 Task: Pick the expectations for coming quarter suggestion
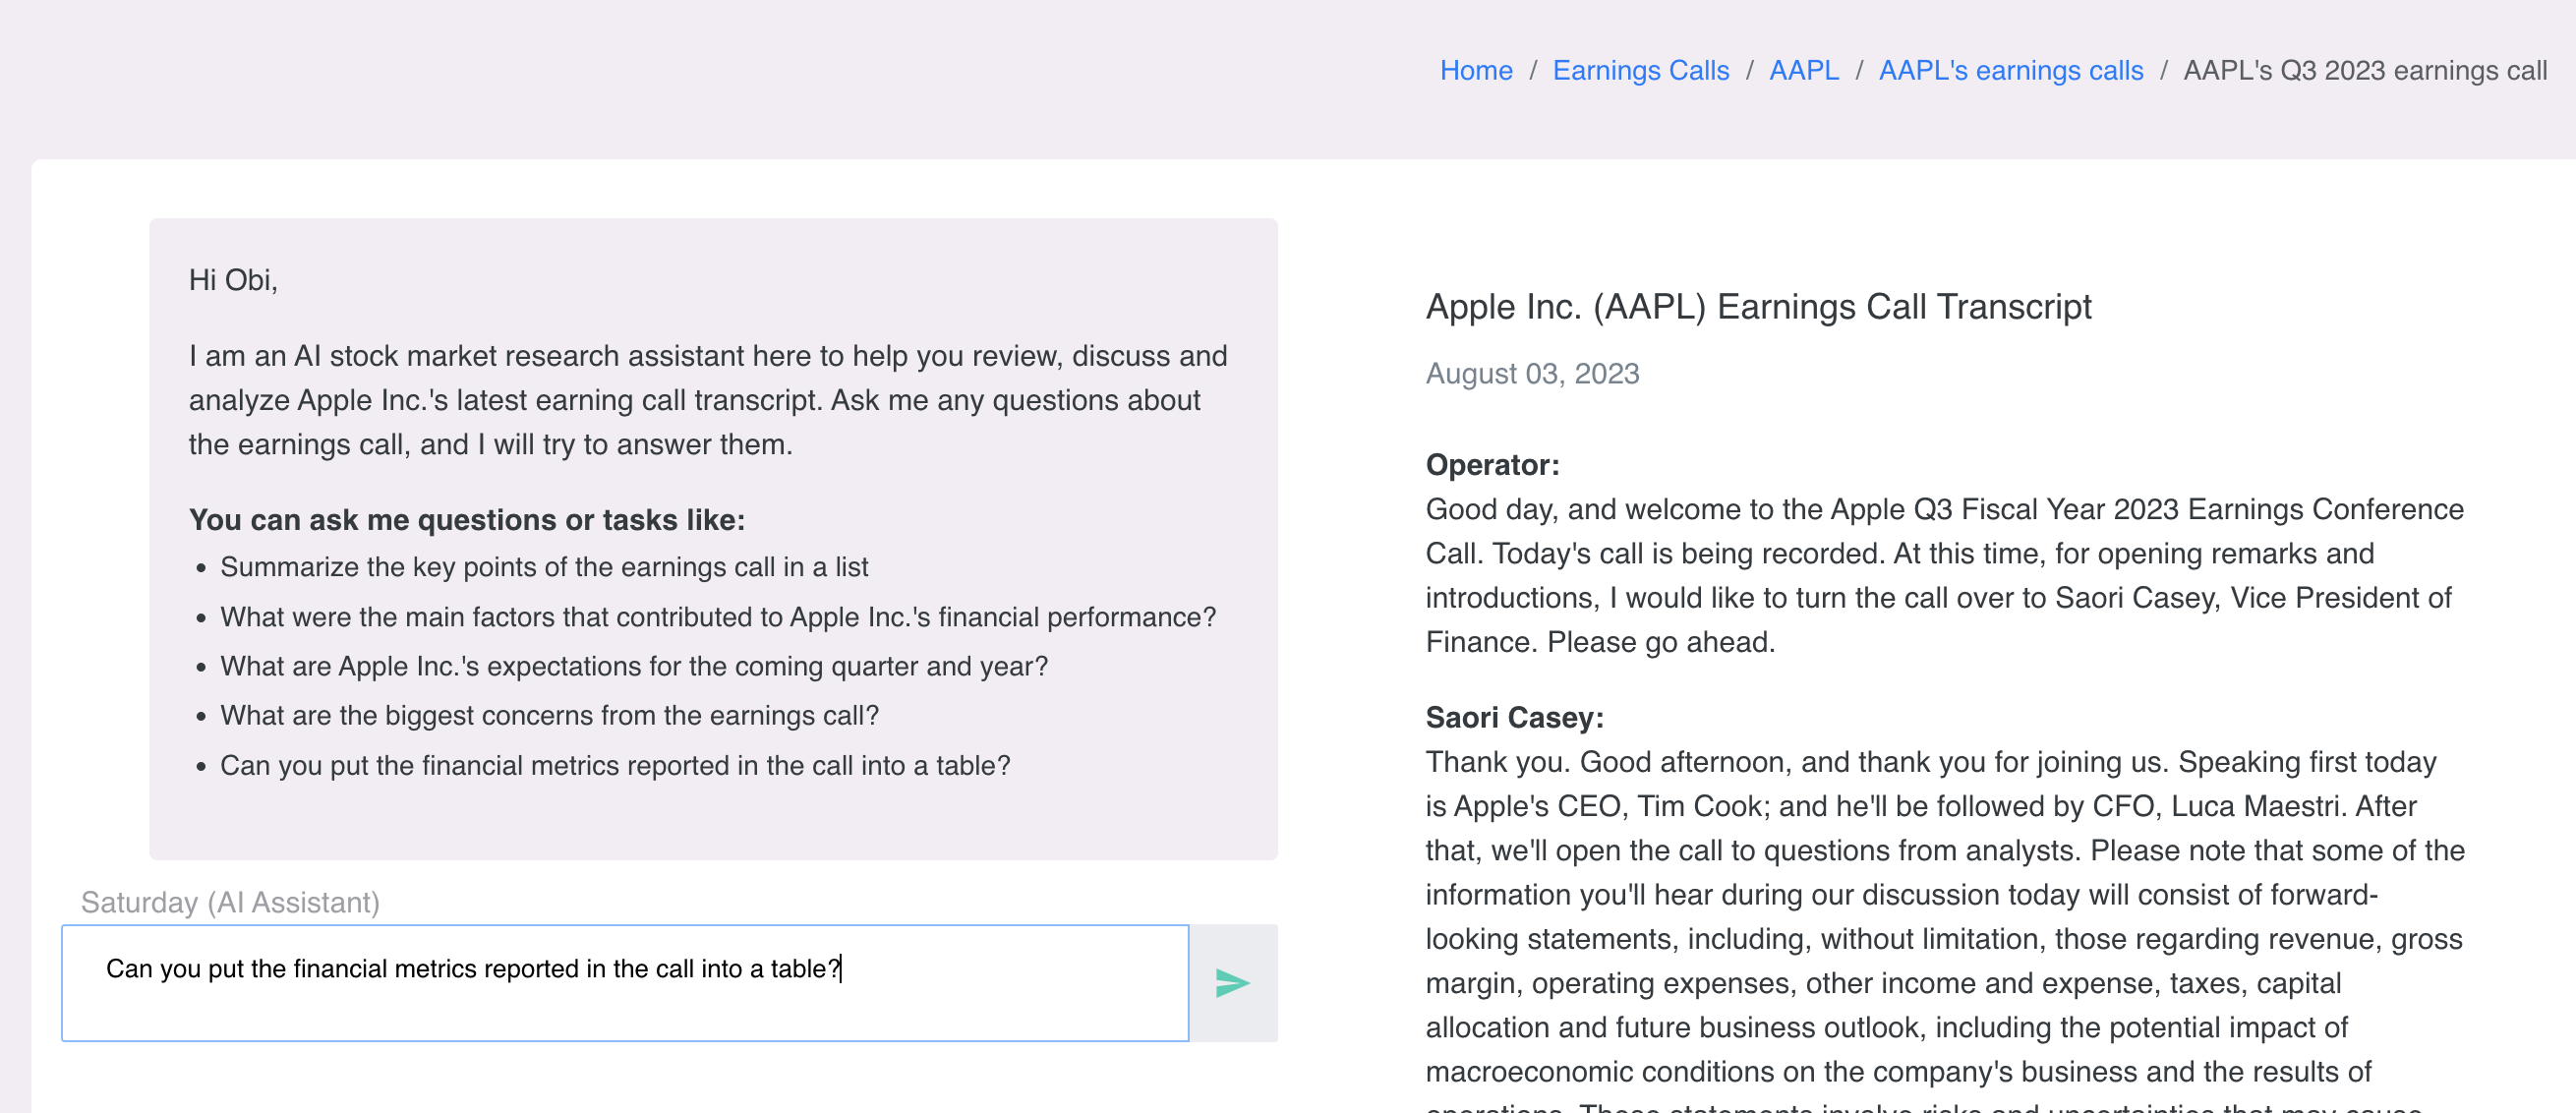(633, 666)
